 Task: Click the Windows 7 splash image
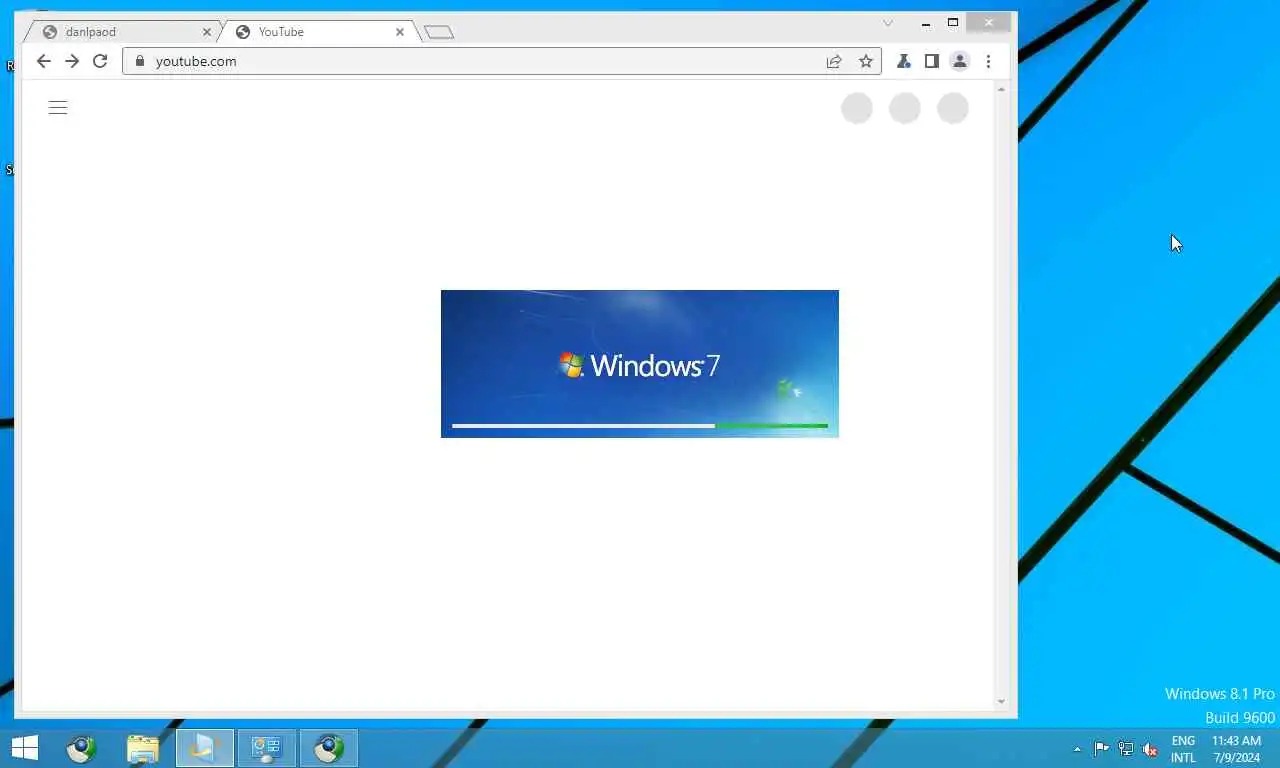640,364
